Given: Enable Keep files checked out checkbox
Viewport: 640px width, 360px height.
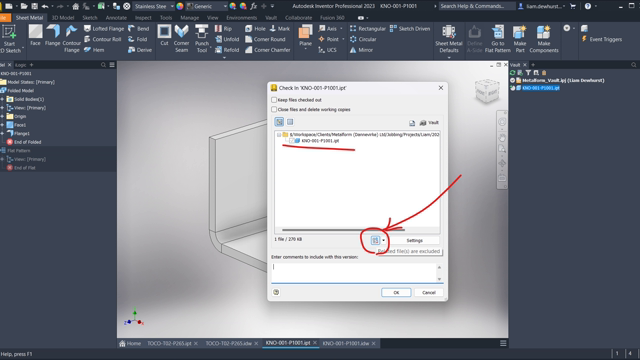Looking at the screenshot, I should pyautogui.click(x=274, y=100).
